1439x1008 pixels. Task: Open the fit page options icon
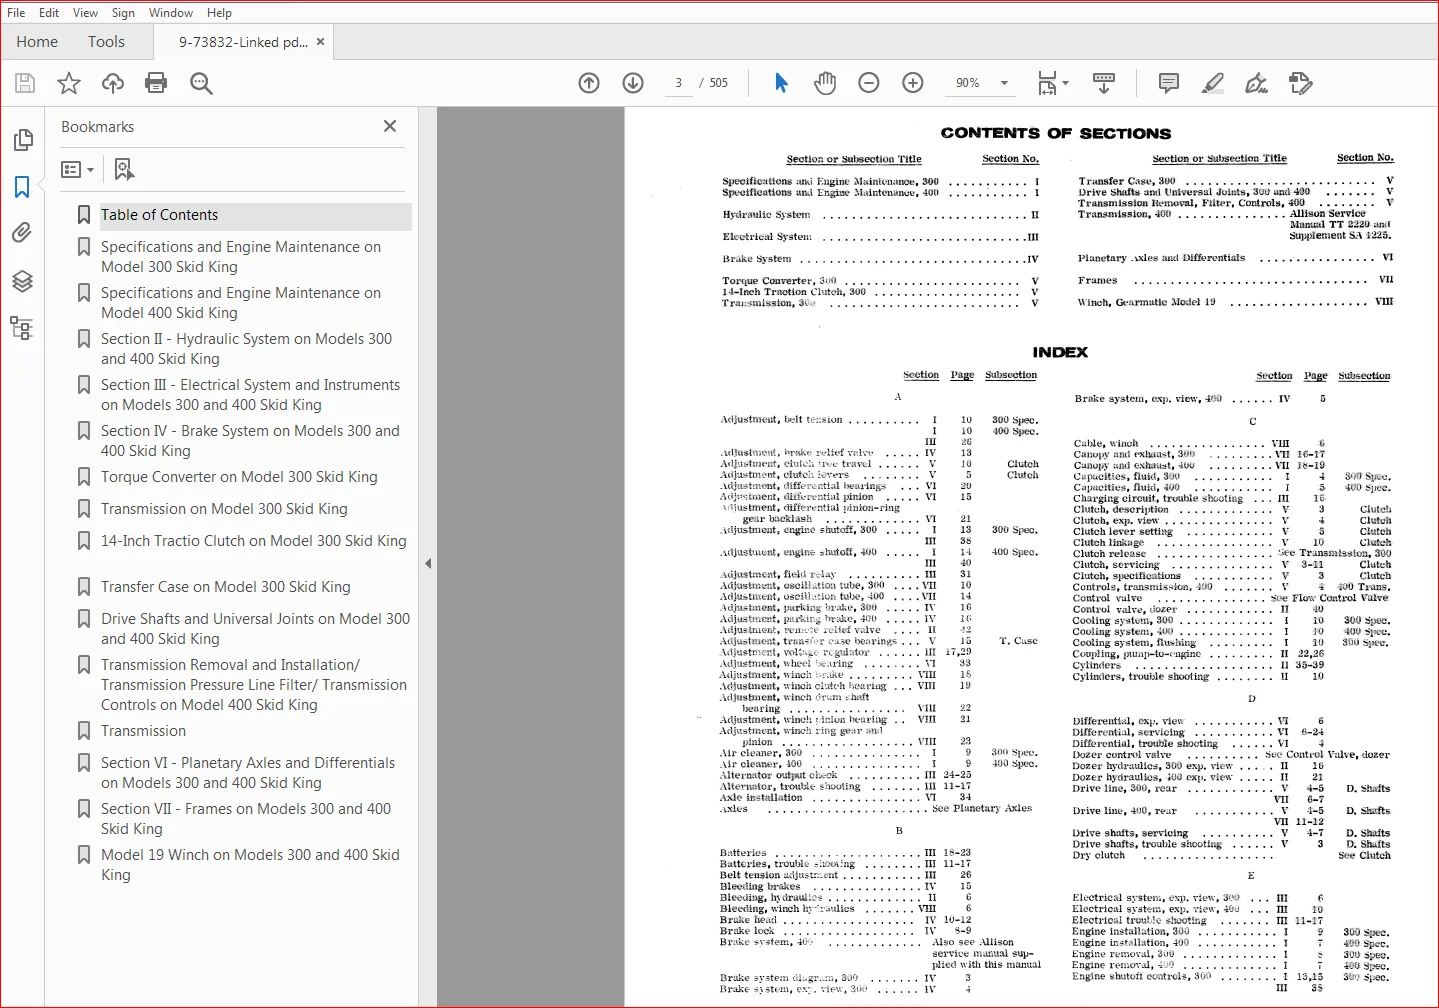[1052, 83]
